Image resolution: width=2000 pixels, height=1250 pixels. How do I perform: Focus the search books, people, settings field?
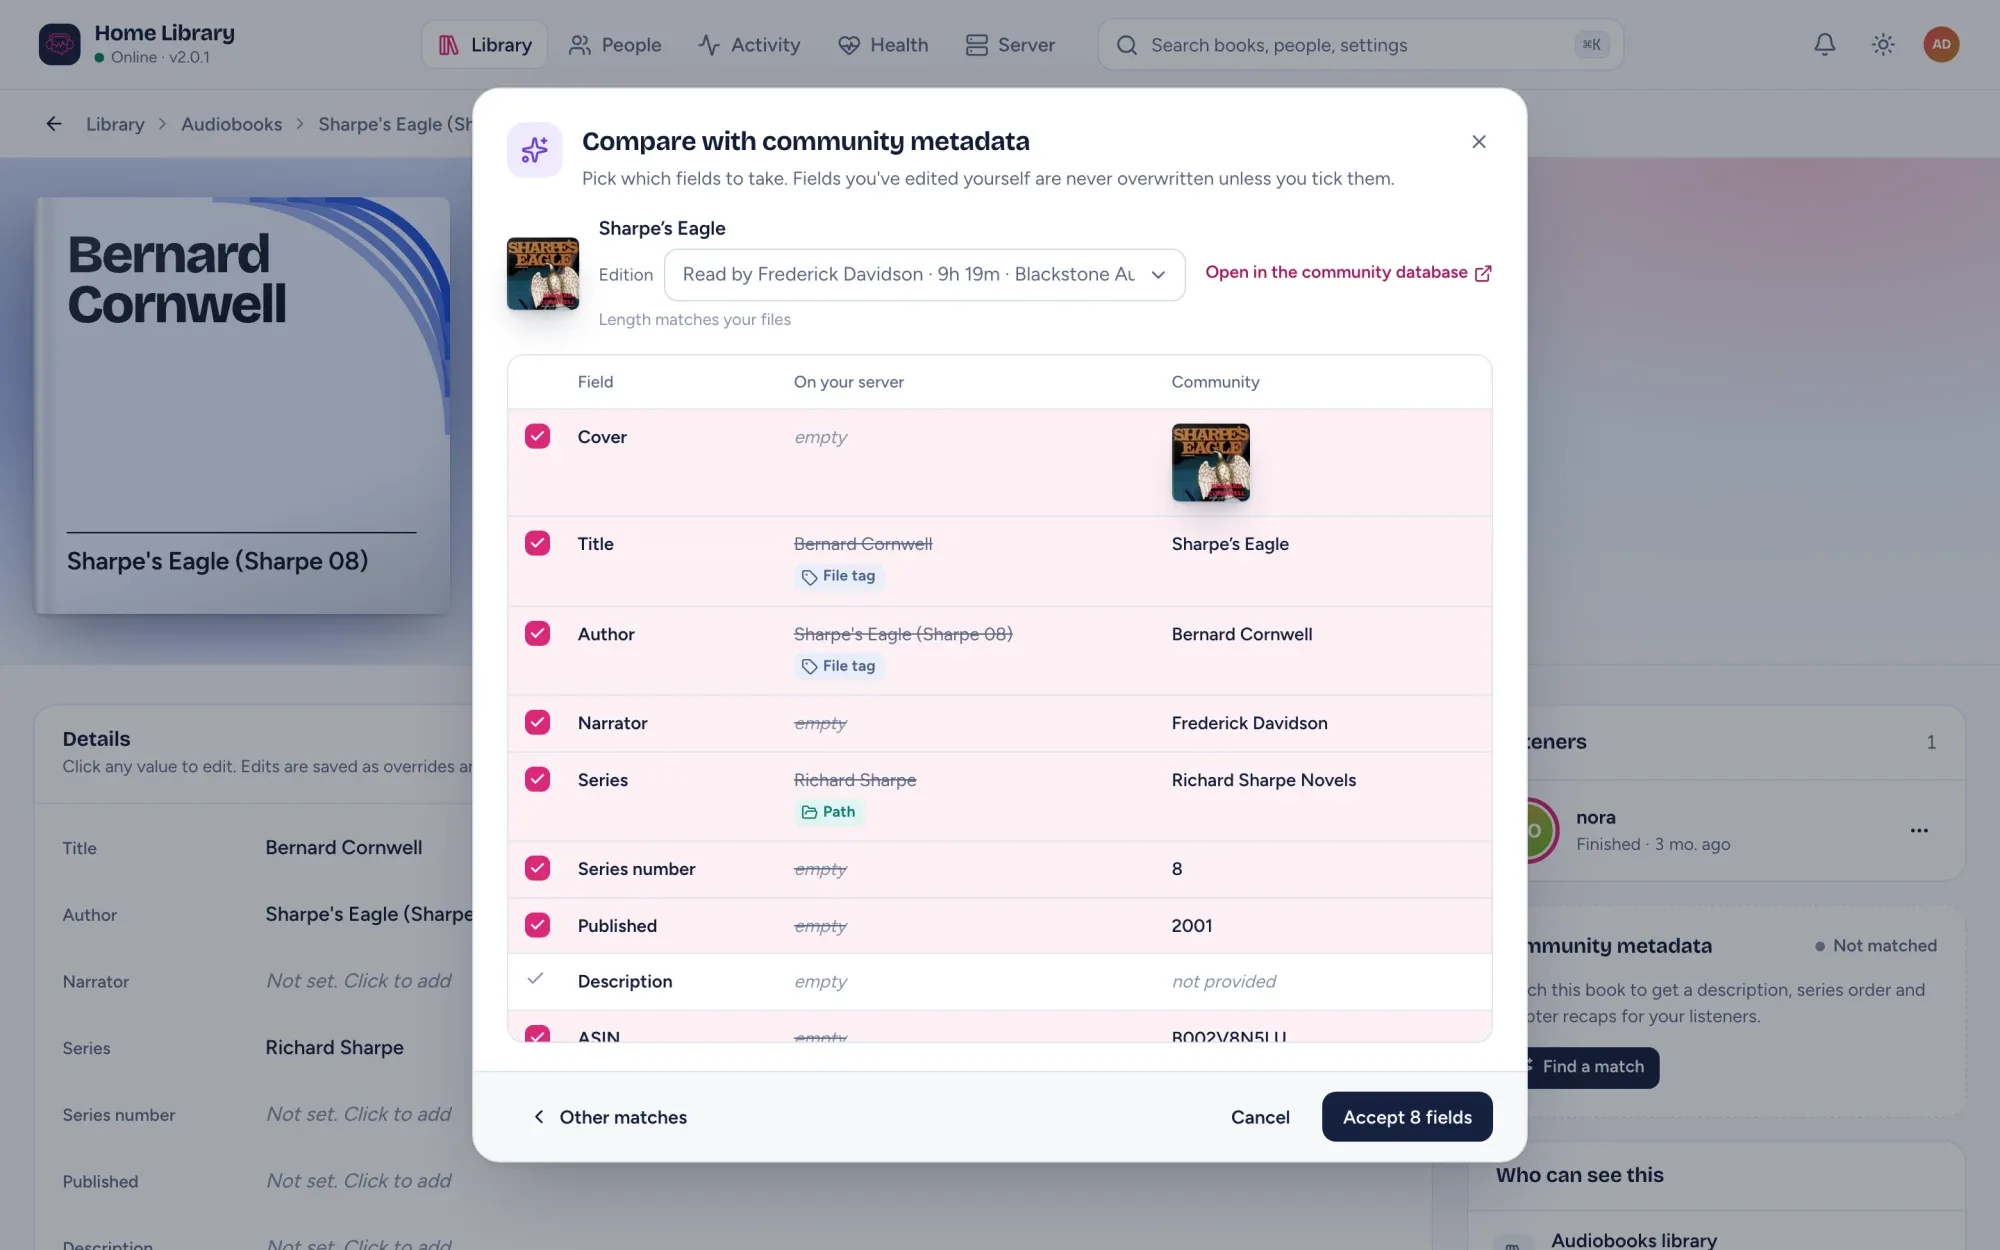pyautogui.click(x=1360, y=45)
